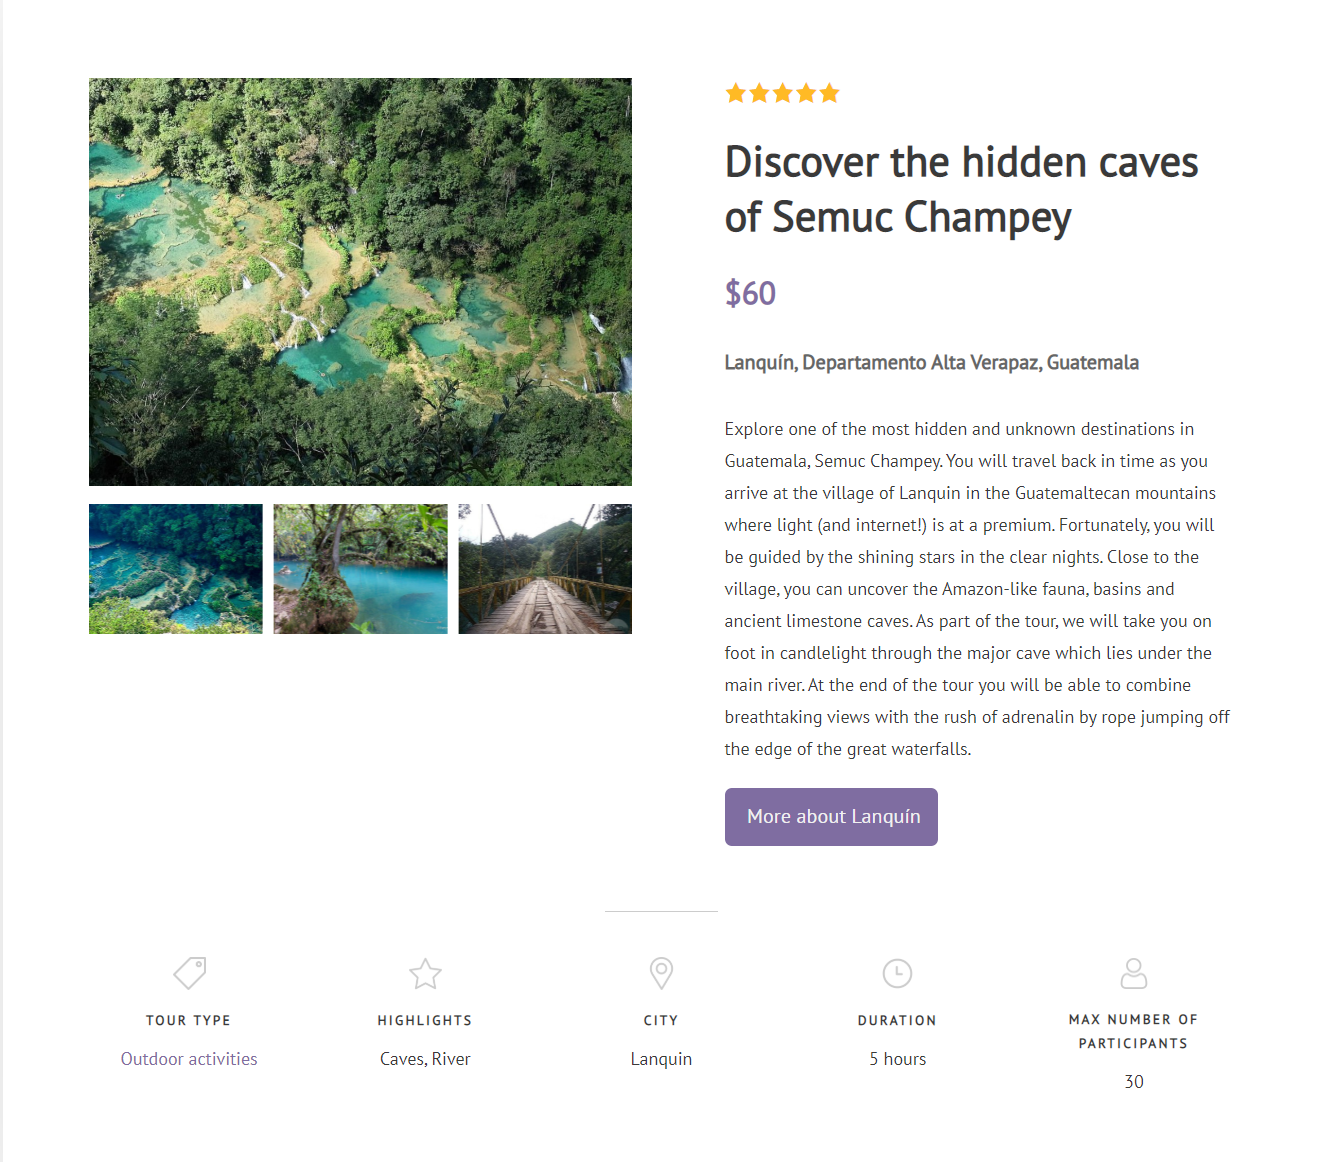Click the clock Duration icon
1320x1162 pixels.
coord(897,973)
